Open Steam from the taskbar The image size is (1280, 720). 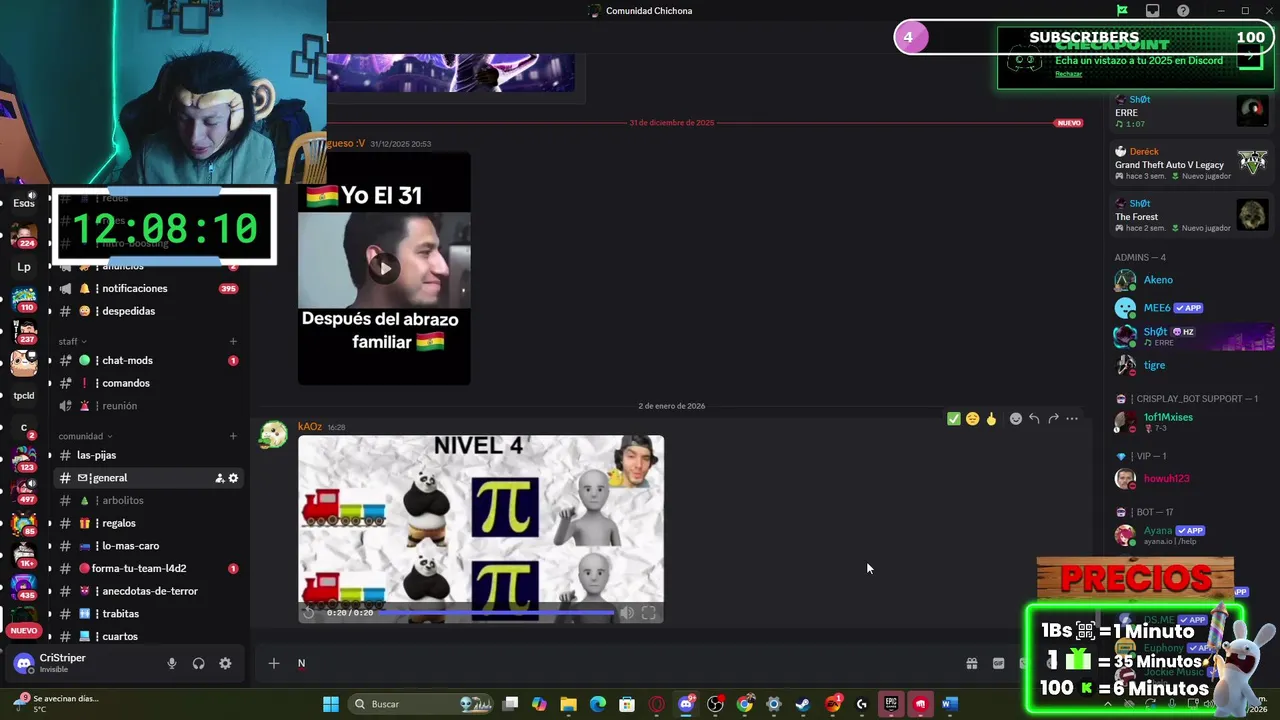coord(803,704)
